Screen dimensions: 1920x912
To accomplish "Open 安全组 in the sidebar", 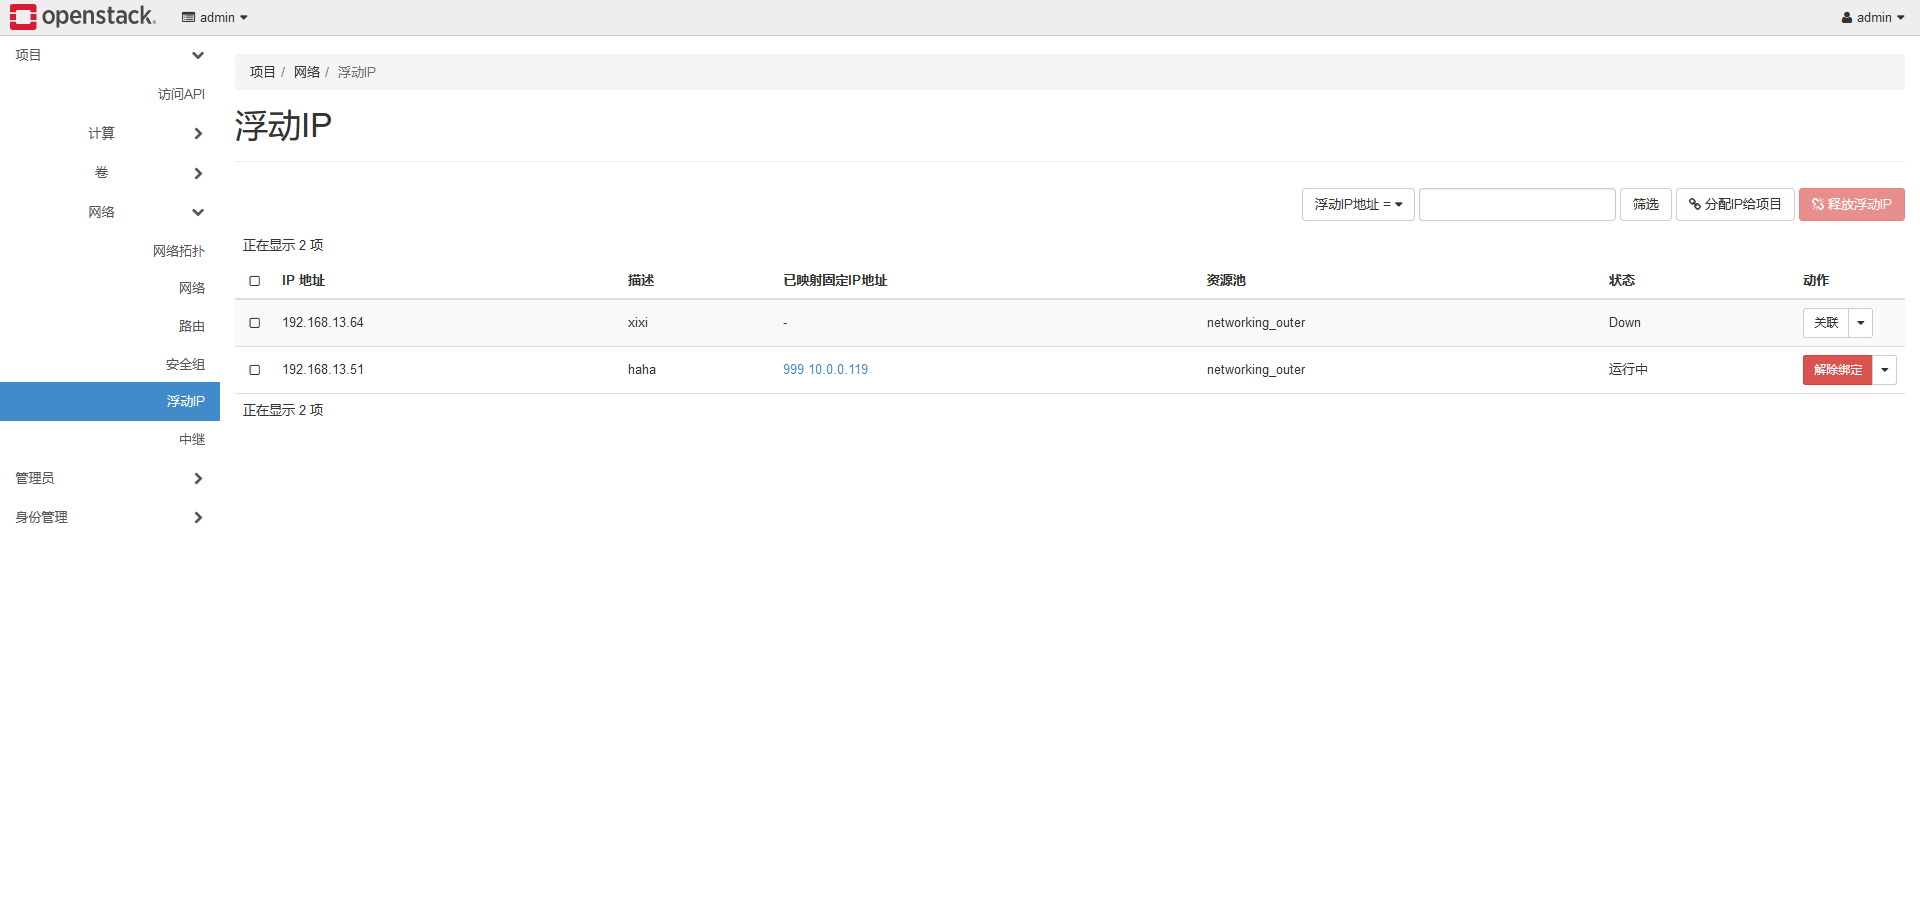I will (x=185, y=364).
